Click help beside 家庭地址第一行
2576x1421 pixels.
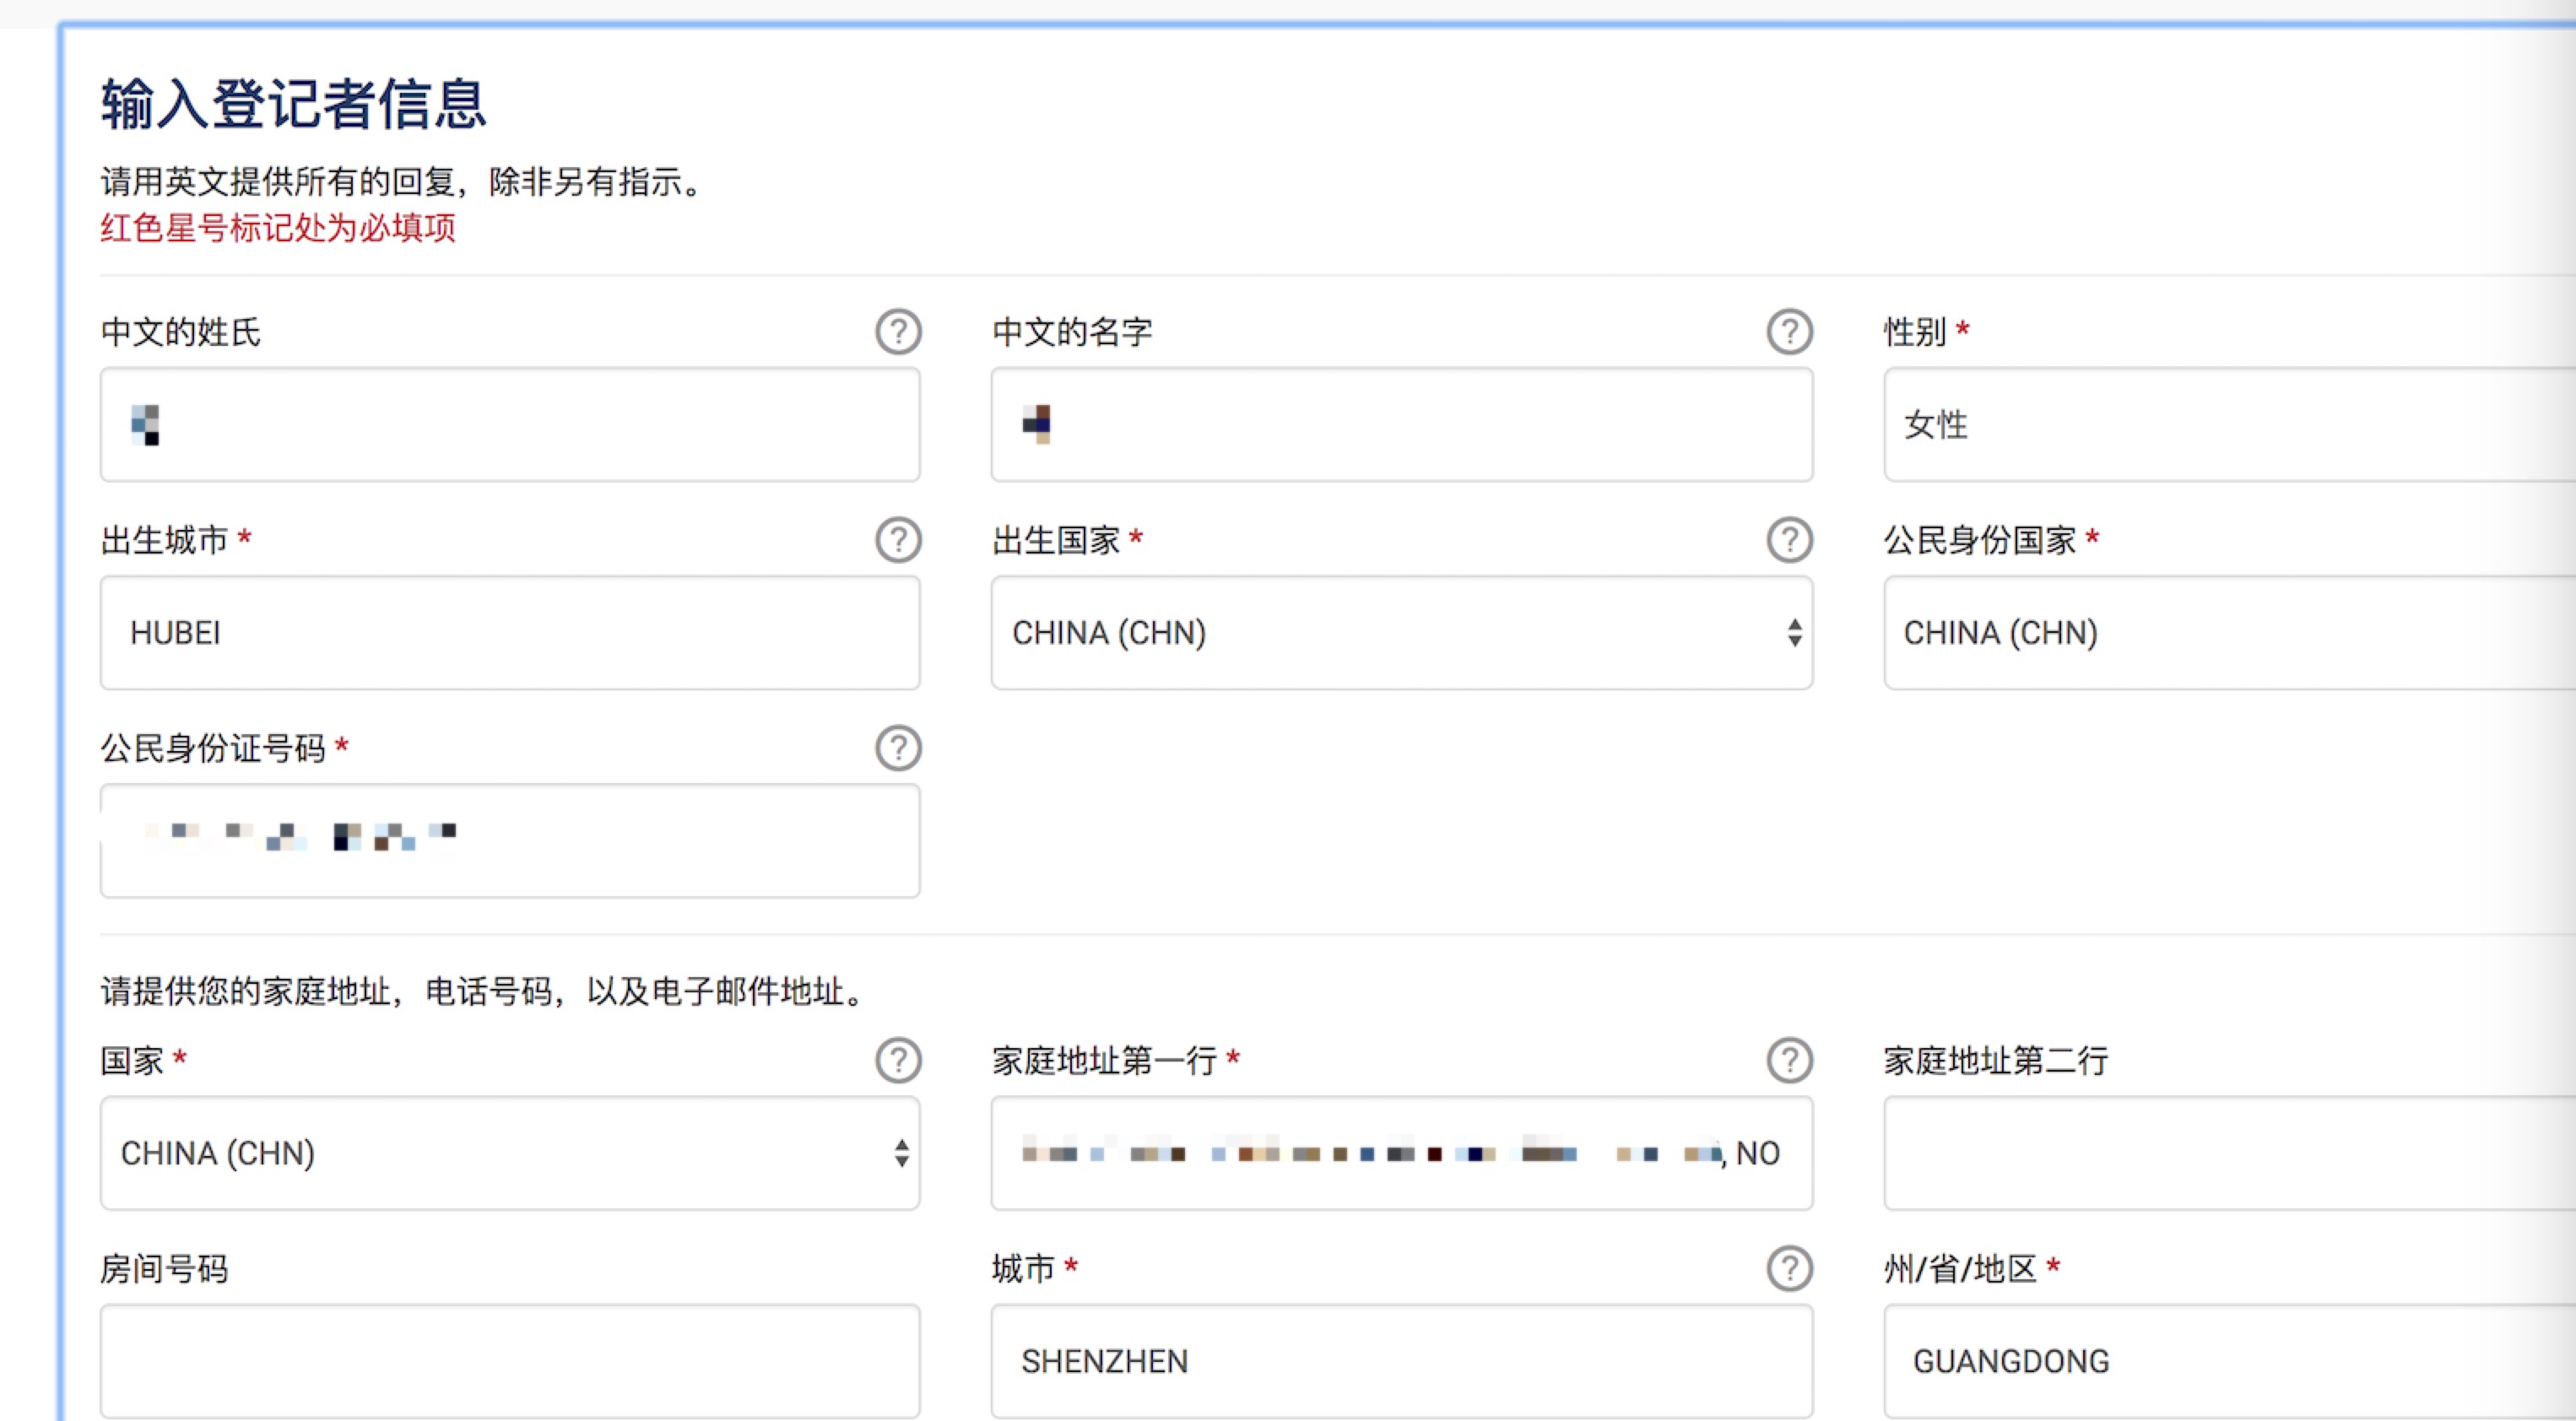tap(1789, 1060)
